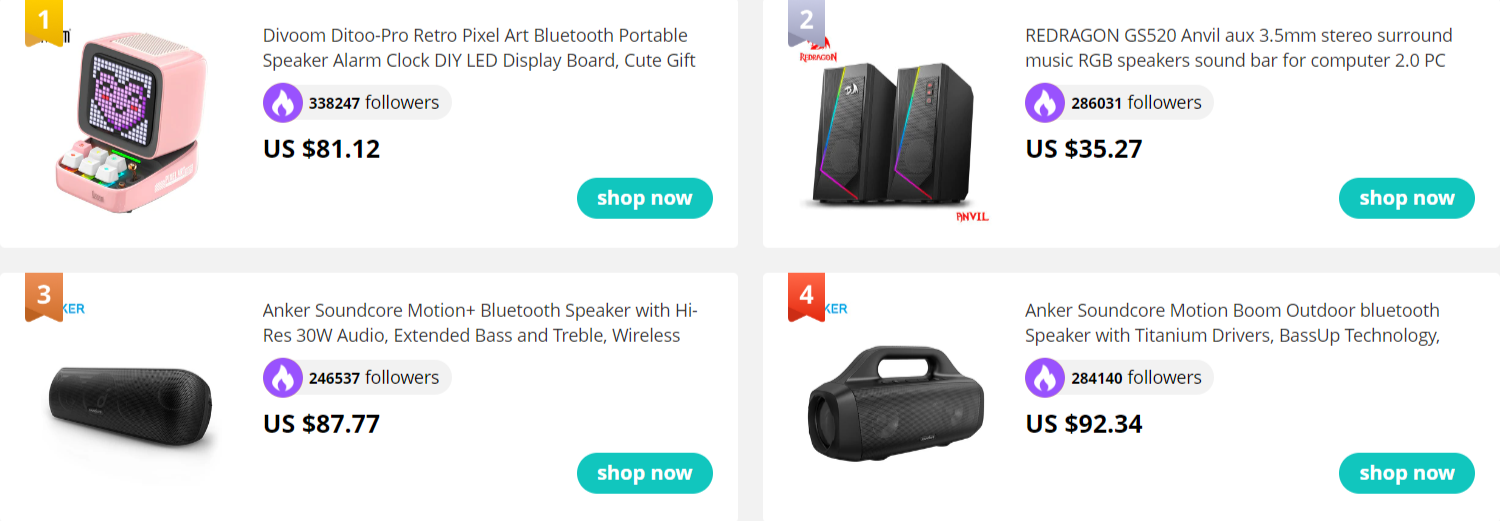
Task: Shop now for the Divoom Ditoo-Pro speaker
Action: tap(645, 198)
